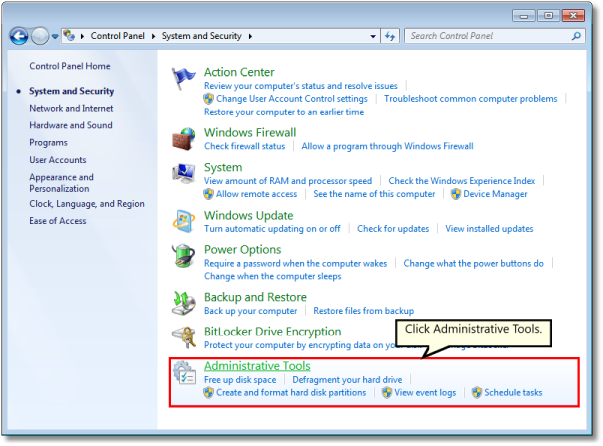Click the Administrative Tools gear icon
The height and width of the screenshot is (446, 603).
(x=184, y=372)
